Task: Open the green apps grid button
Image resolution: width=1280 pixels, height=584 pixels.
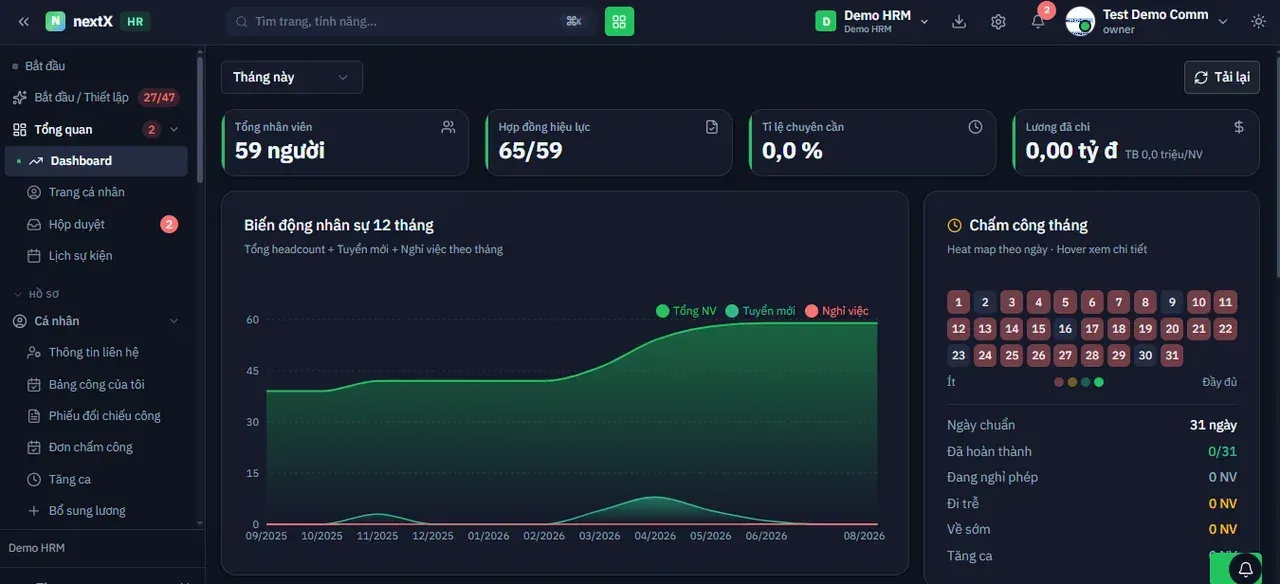Action: (x=619, y=21)
